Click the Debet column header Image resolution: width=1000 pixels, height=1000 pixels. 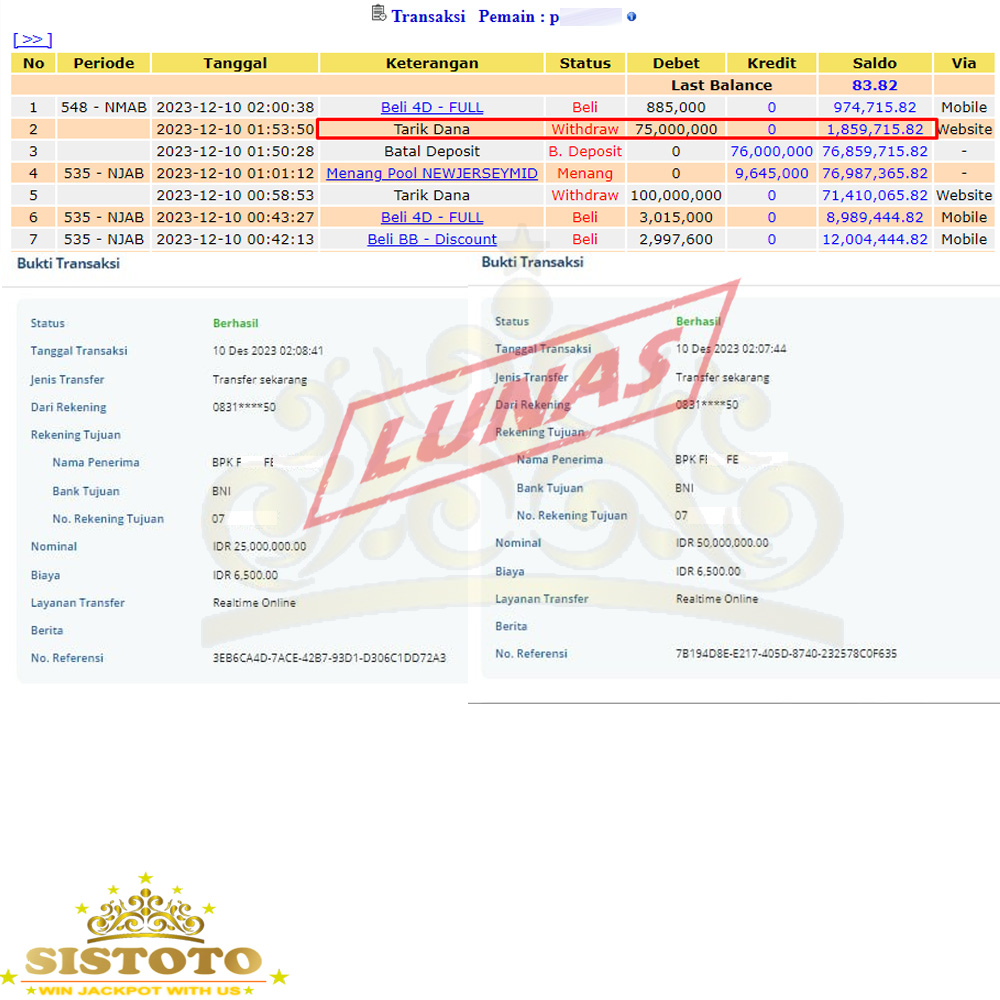coord(676,63)
